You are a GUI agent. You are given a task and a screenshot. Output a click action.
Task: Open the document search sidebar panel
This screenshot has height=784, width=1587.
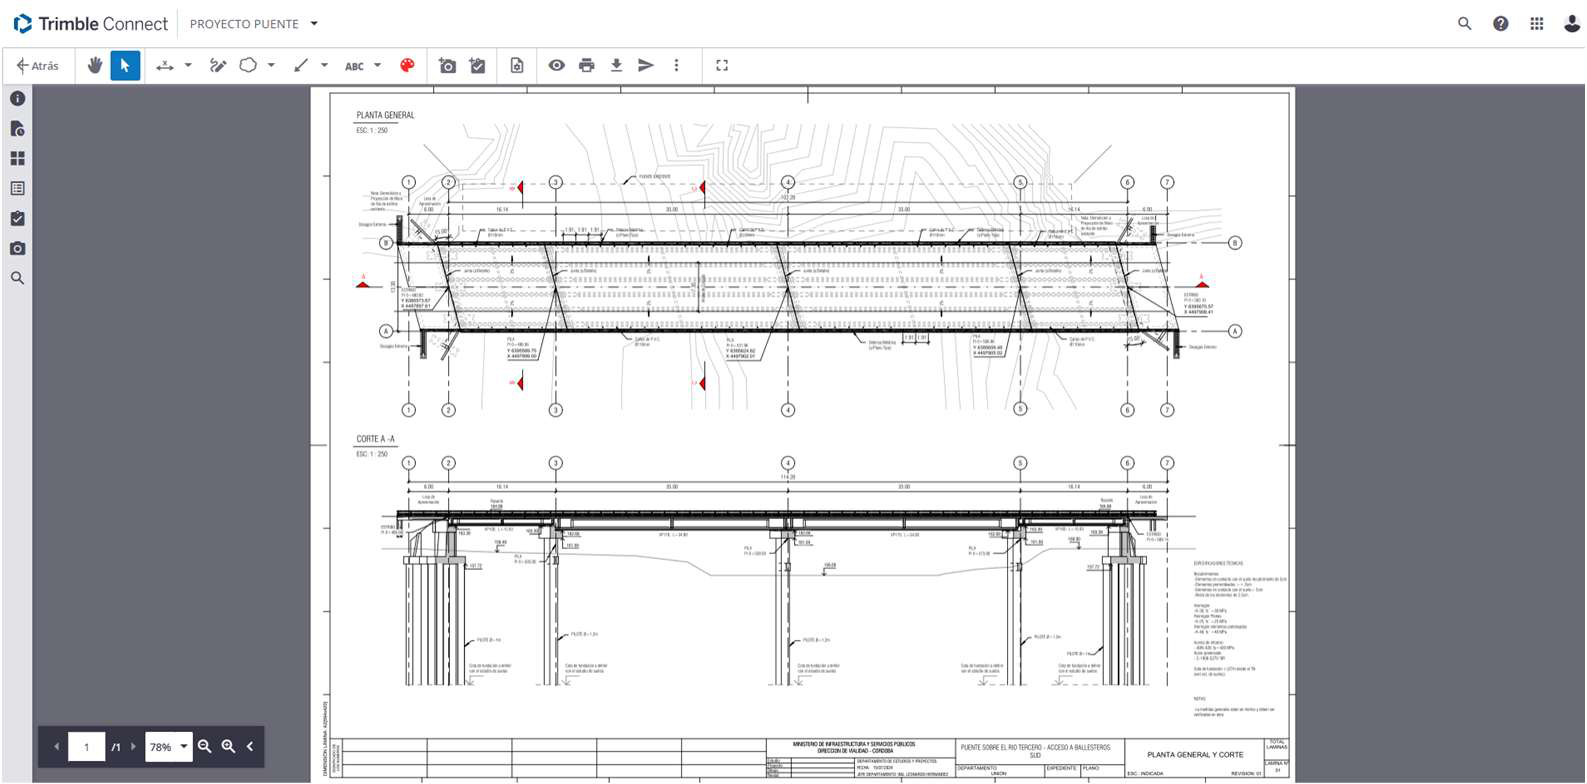(17, 278)
